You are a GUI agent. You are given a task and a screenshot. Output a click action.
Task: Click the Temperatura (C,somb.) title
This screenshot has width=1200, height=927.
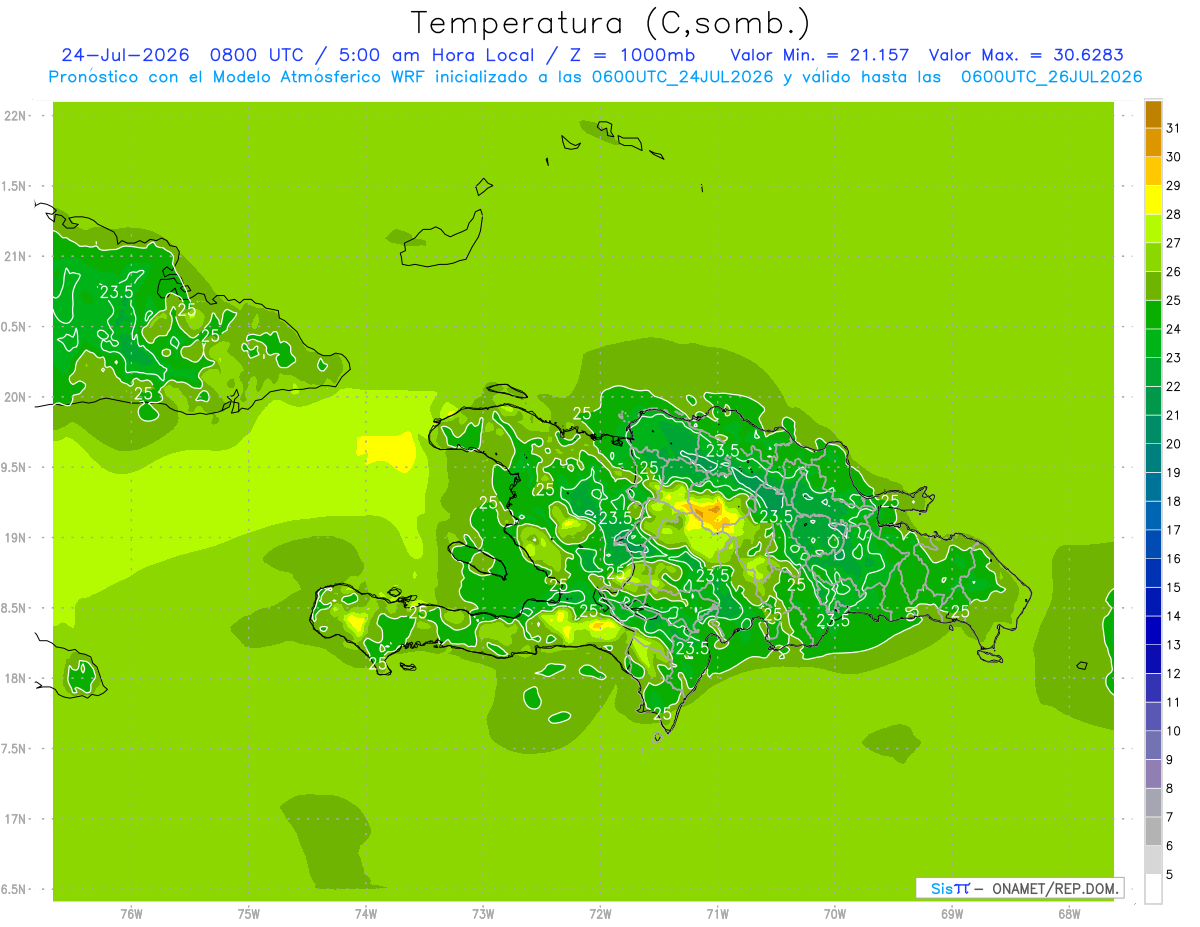(x=610, y=23)
